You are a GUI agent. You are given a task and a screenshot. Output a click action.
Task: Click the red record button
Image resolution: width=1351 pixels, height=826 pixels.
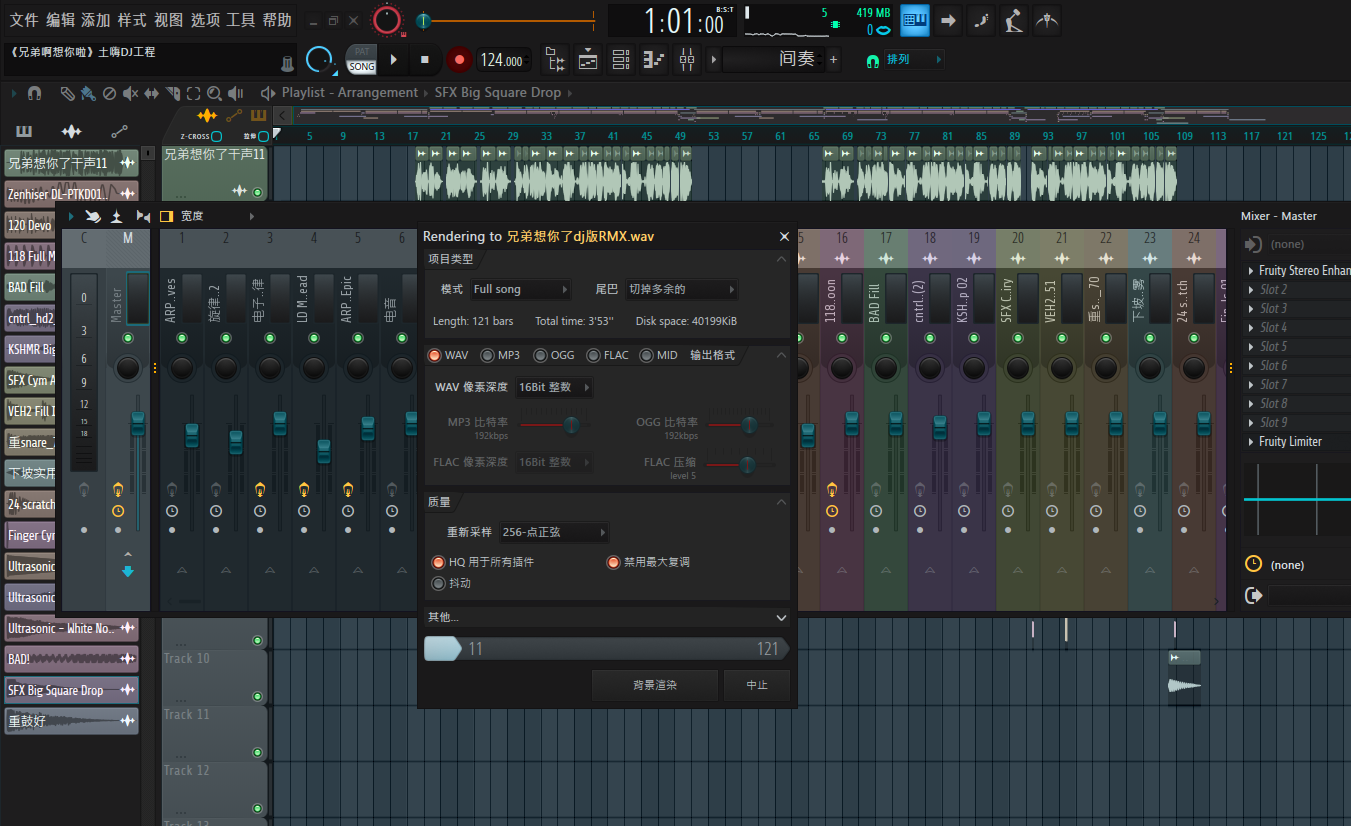click(459, 60)
